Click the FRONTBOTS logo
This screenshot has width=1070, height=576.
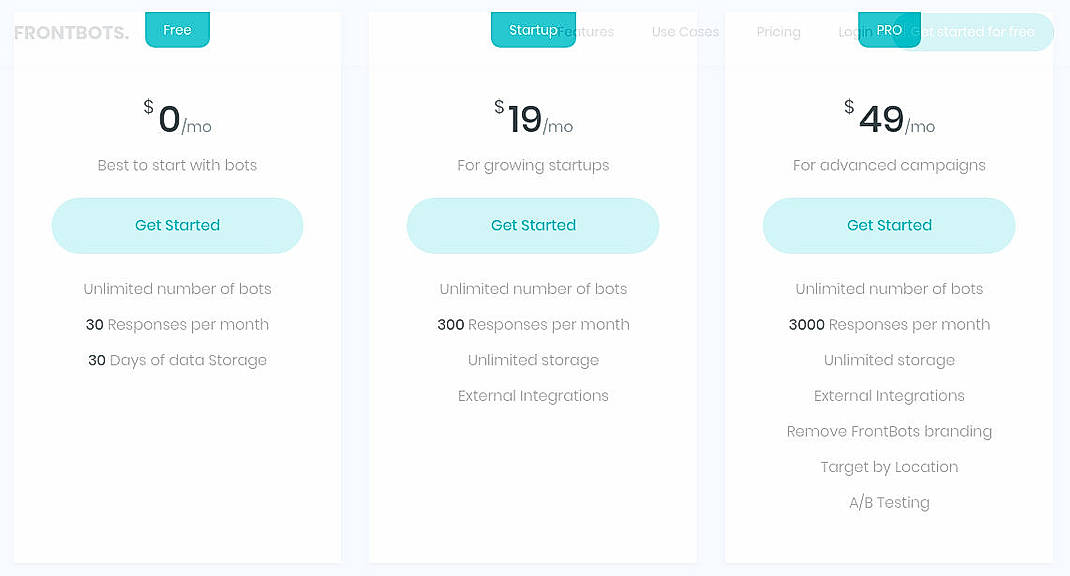point(70,31)
